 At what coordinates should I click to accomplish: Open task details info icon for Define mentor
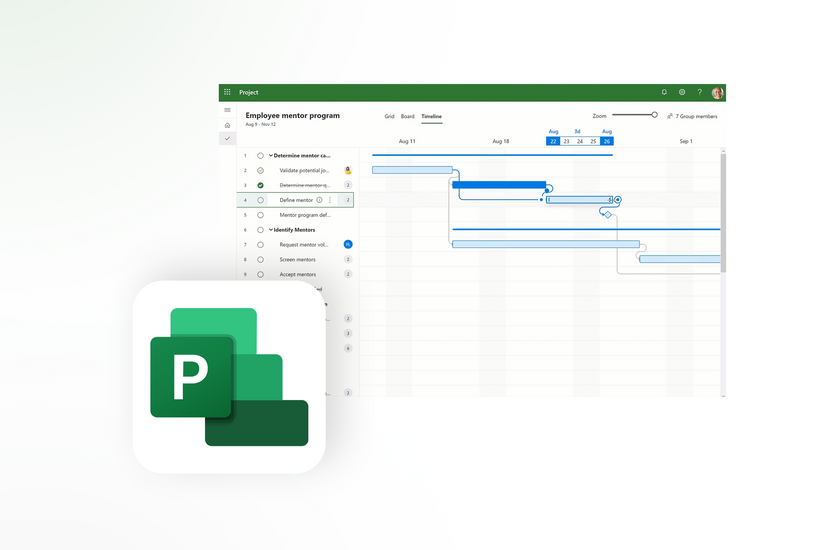click(x=319, y=200)
